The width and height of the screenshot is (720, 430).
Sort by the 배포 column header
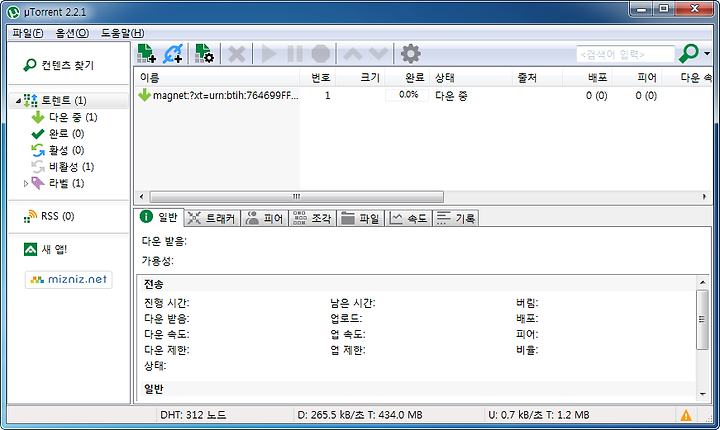[588, 78]
